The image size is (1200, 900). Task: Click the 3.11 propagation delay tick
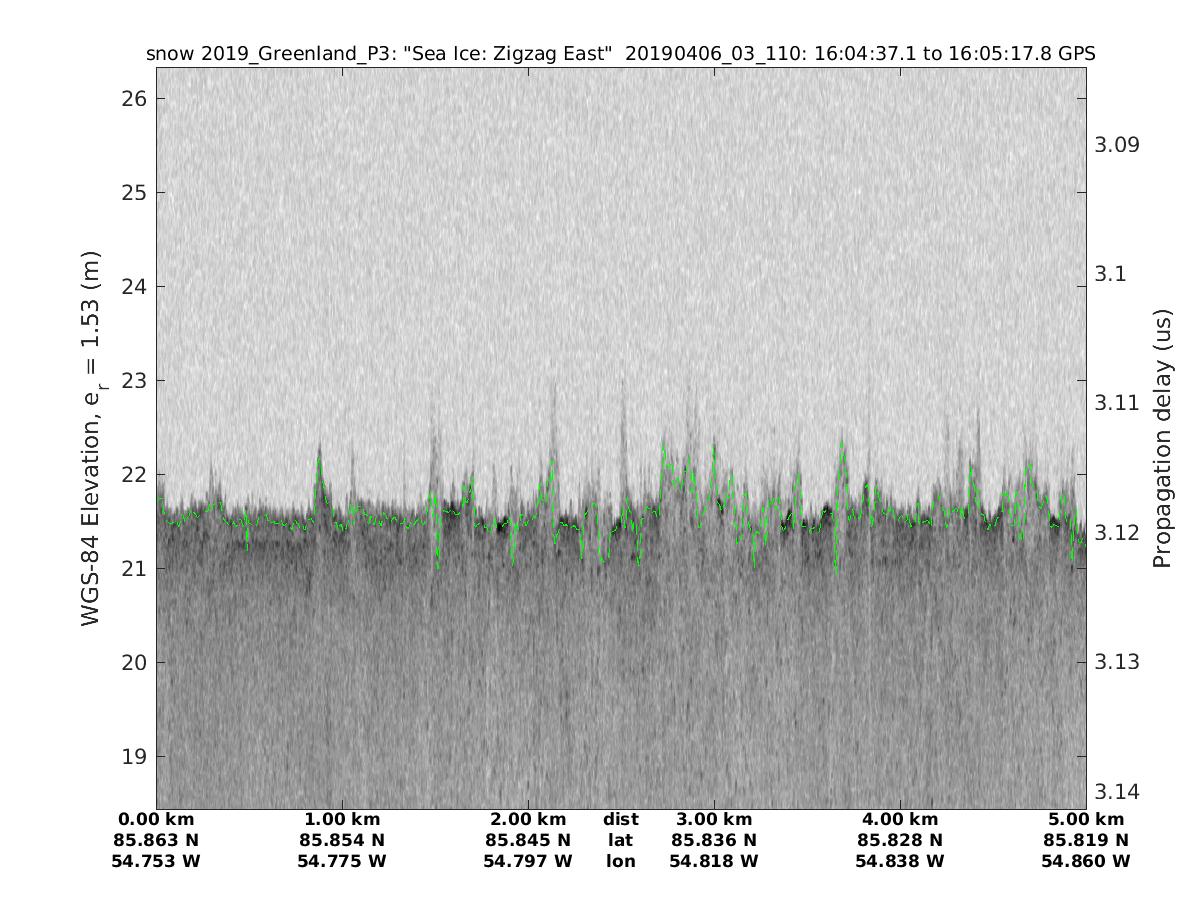tap(1116, 403)
